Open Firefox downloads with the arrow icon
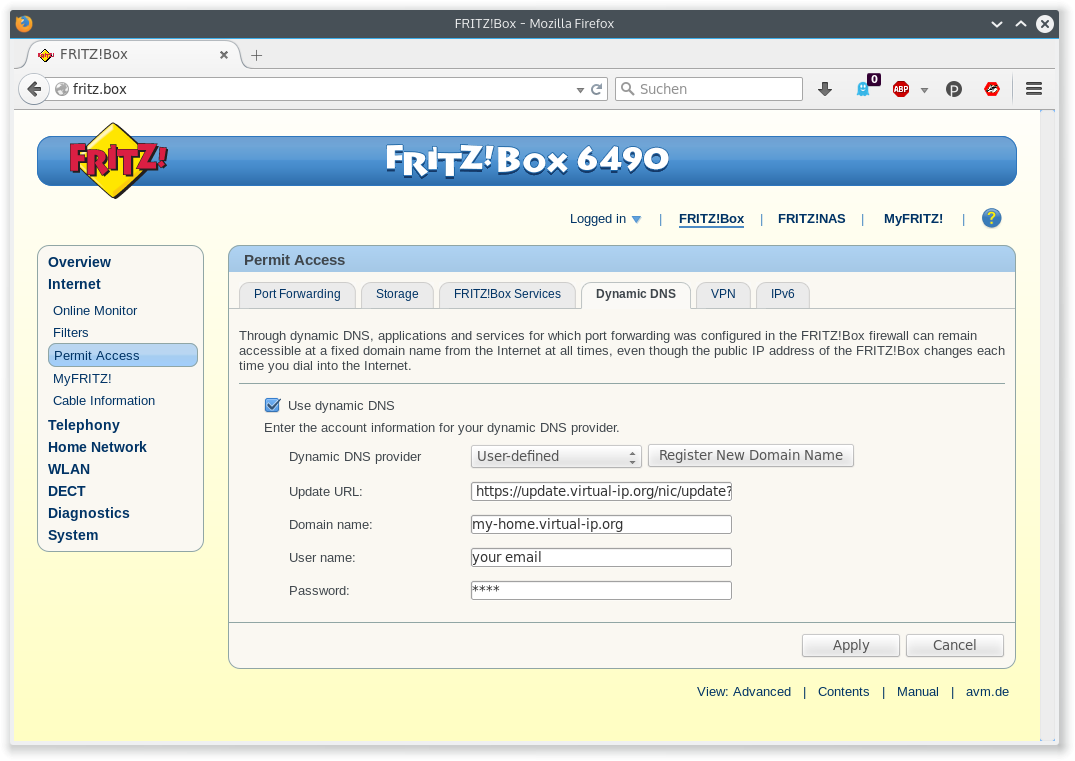The width and height of the screenshot is (1075, 761). pos(824,89)
